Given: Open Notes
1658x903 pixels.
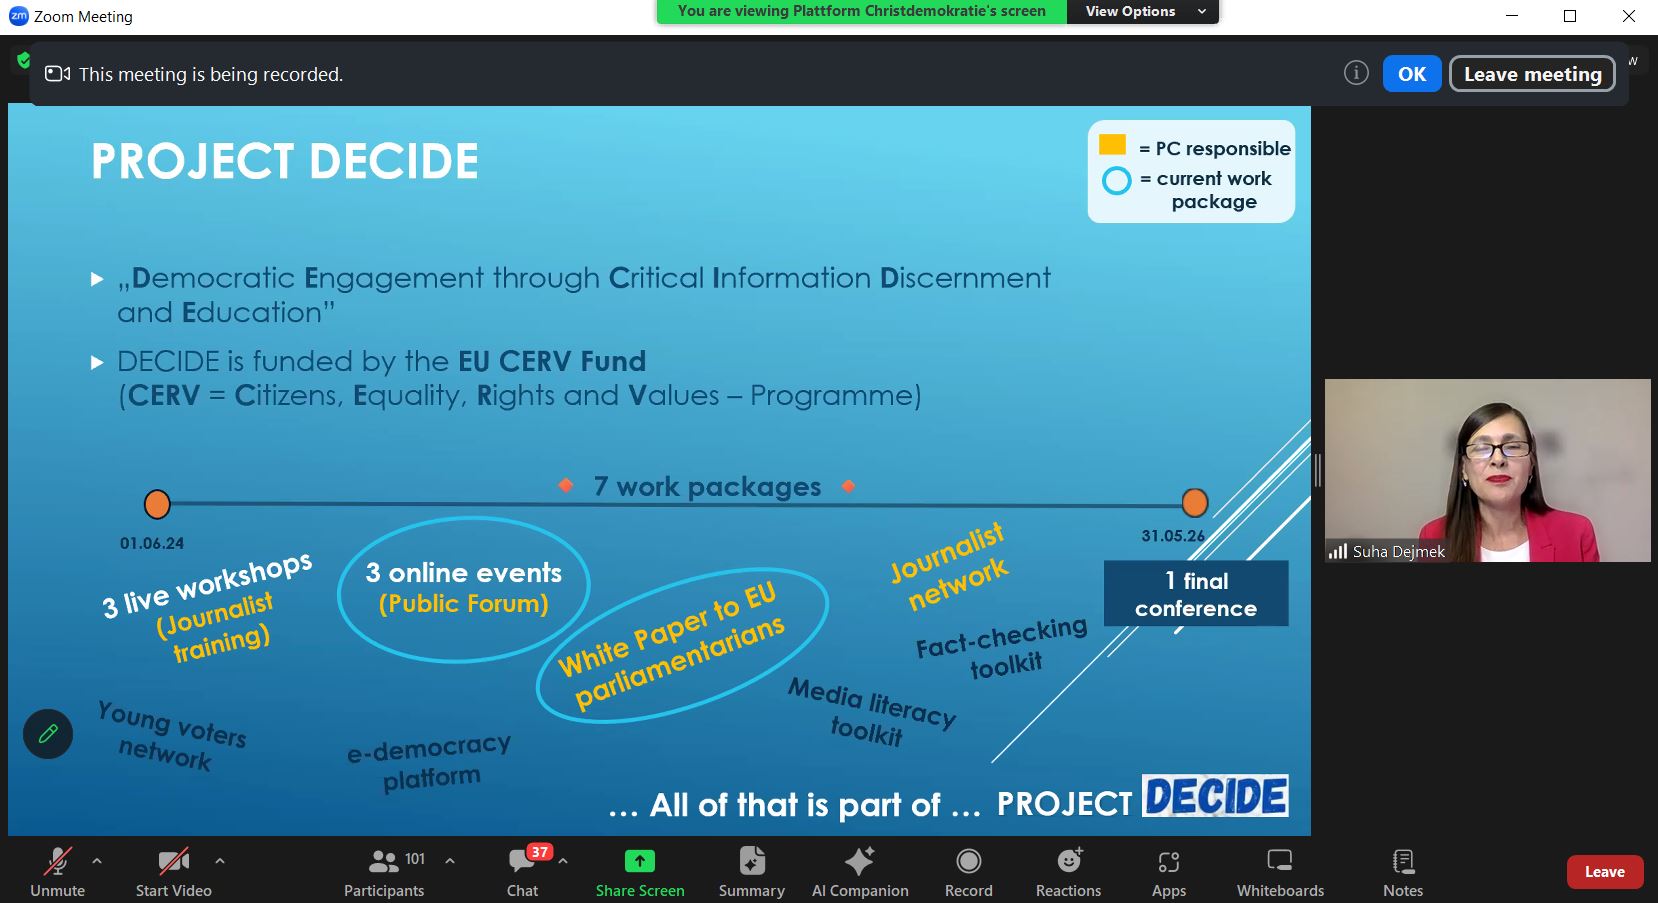Looking at the screenshot, I should click(x=1403, y=871).
